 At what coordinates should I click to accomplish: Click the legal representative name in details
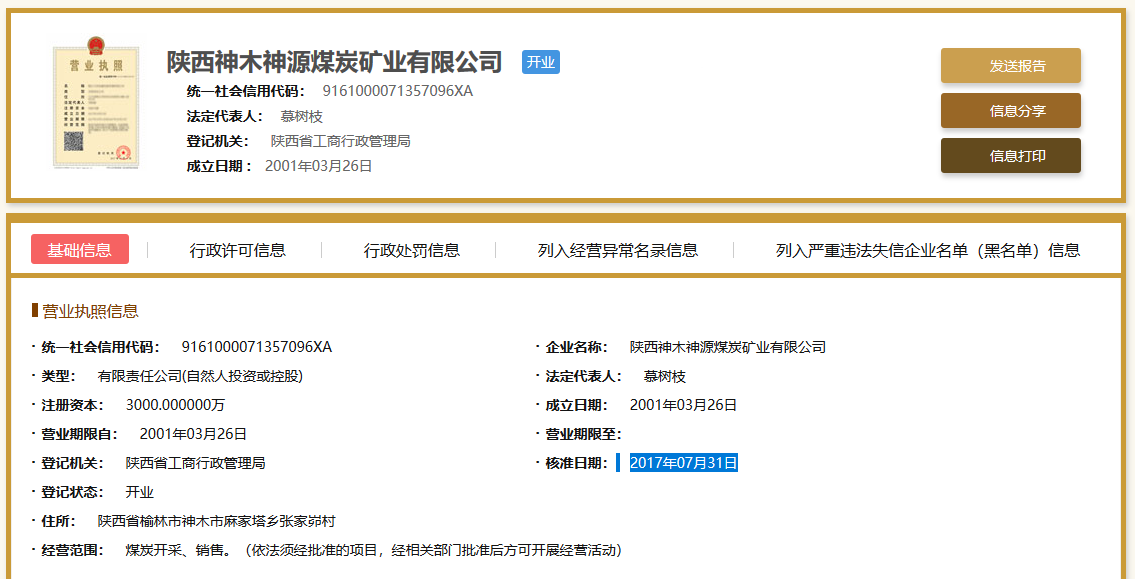(664, 376)
